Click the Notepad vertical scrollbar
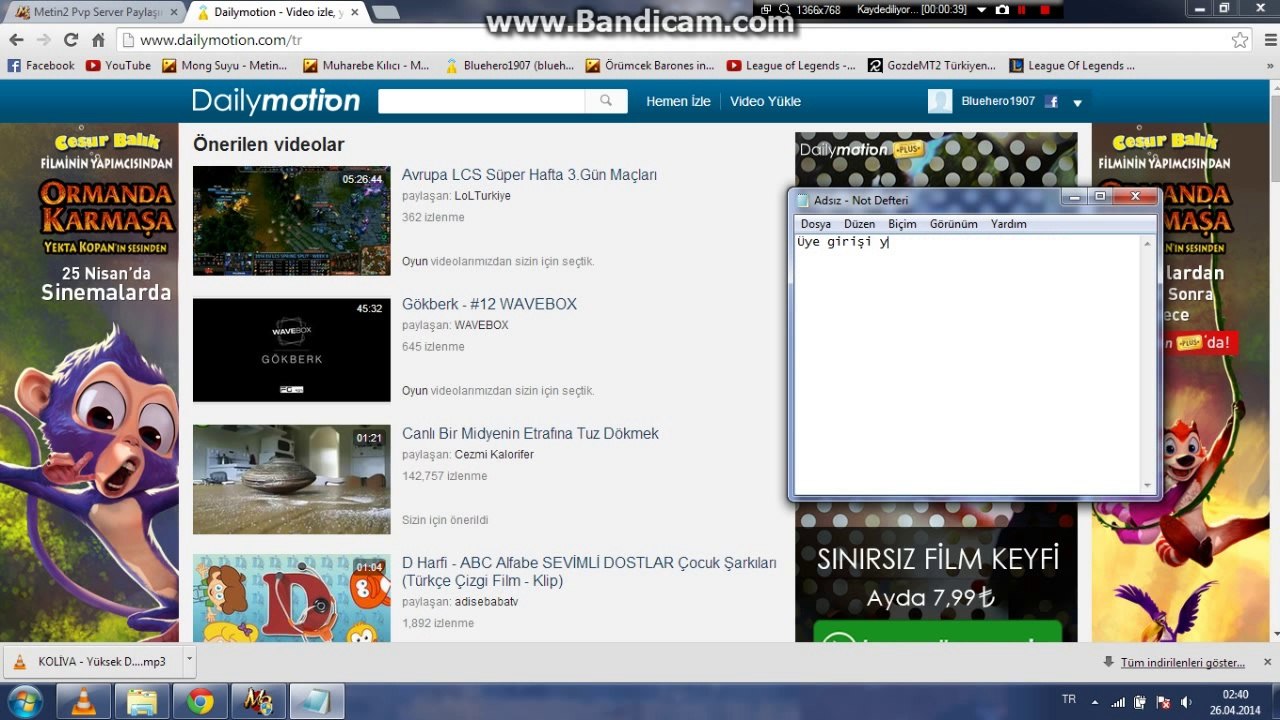This screenshot has width=1280, height=720. (x=1147, y=365)
